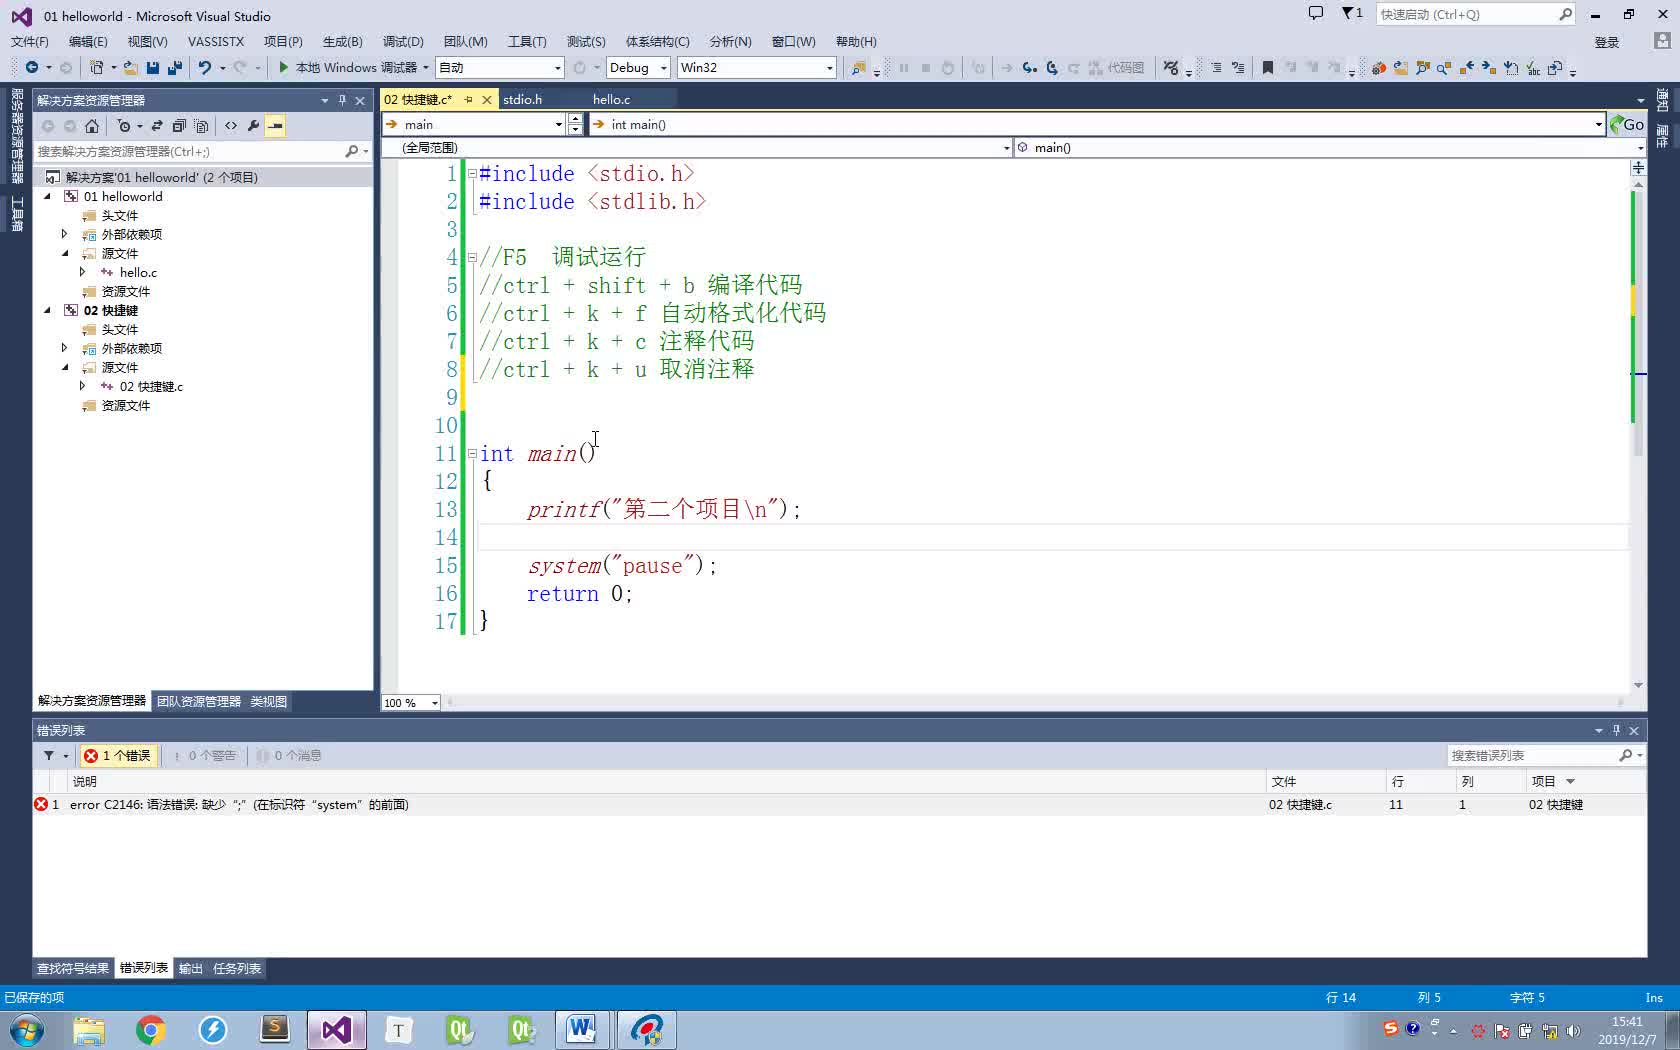Toggle a bookmark with the bookmark icon
This screenshot has height=1050, width=1680.
1267,67
